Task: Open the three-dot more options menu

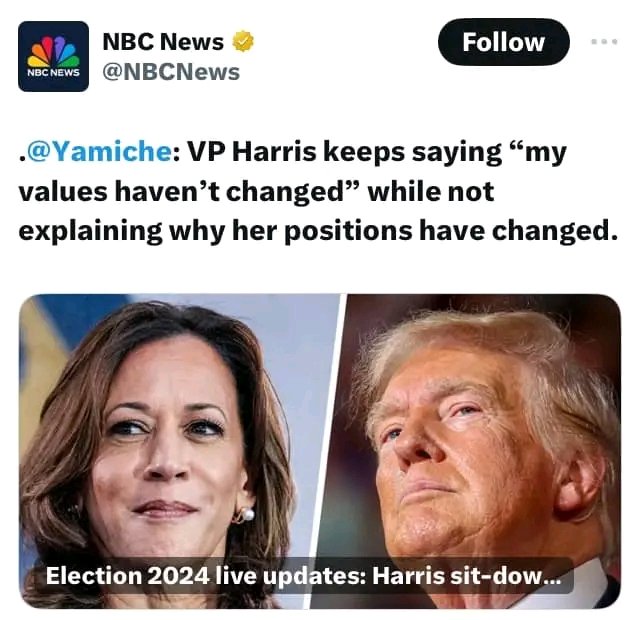Action: (604, 41)
